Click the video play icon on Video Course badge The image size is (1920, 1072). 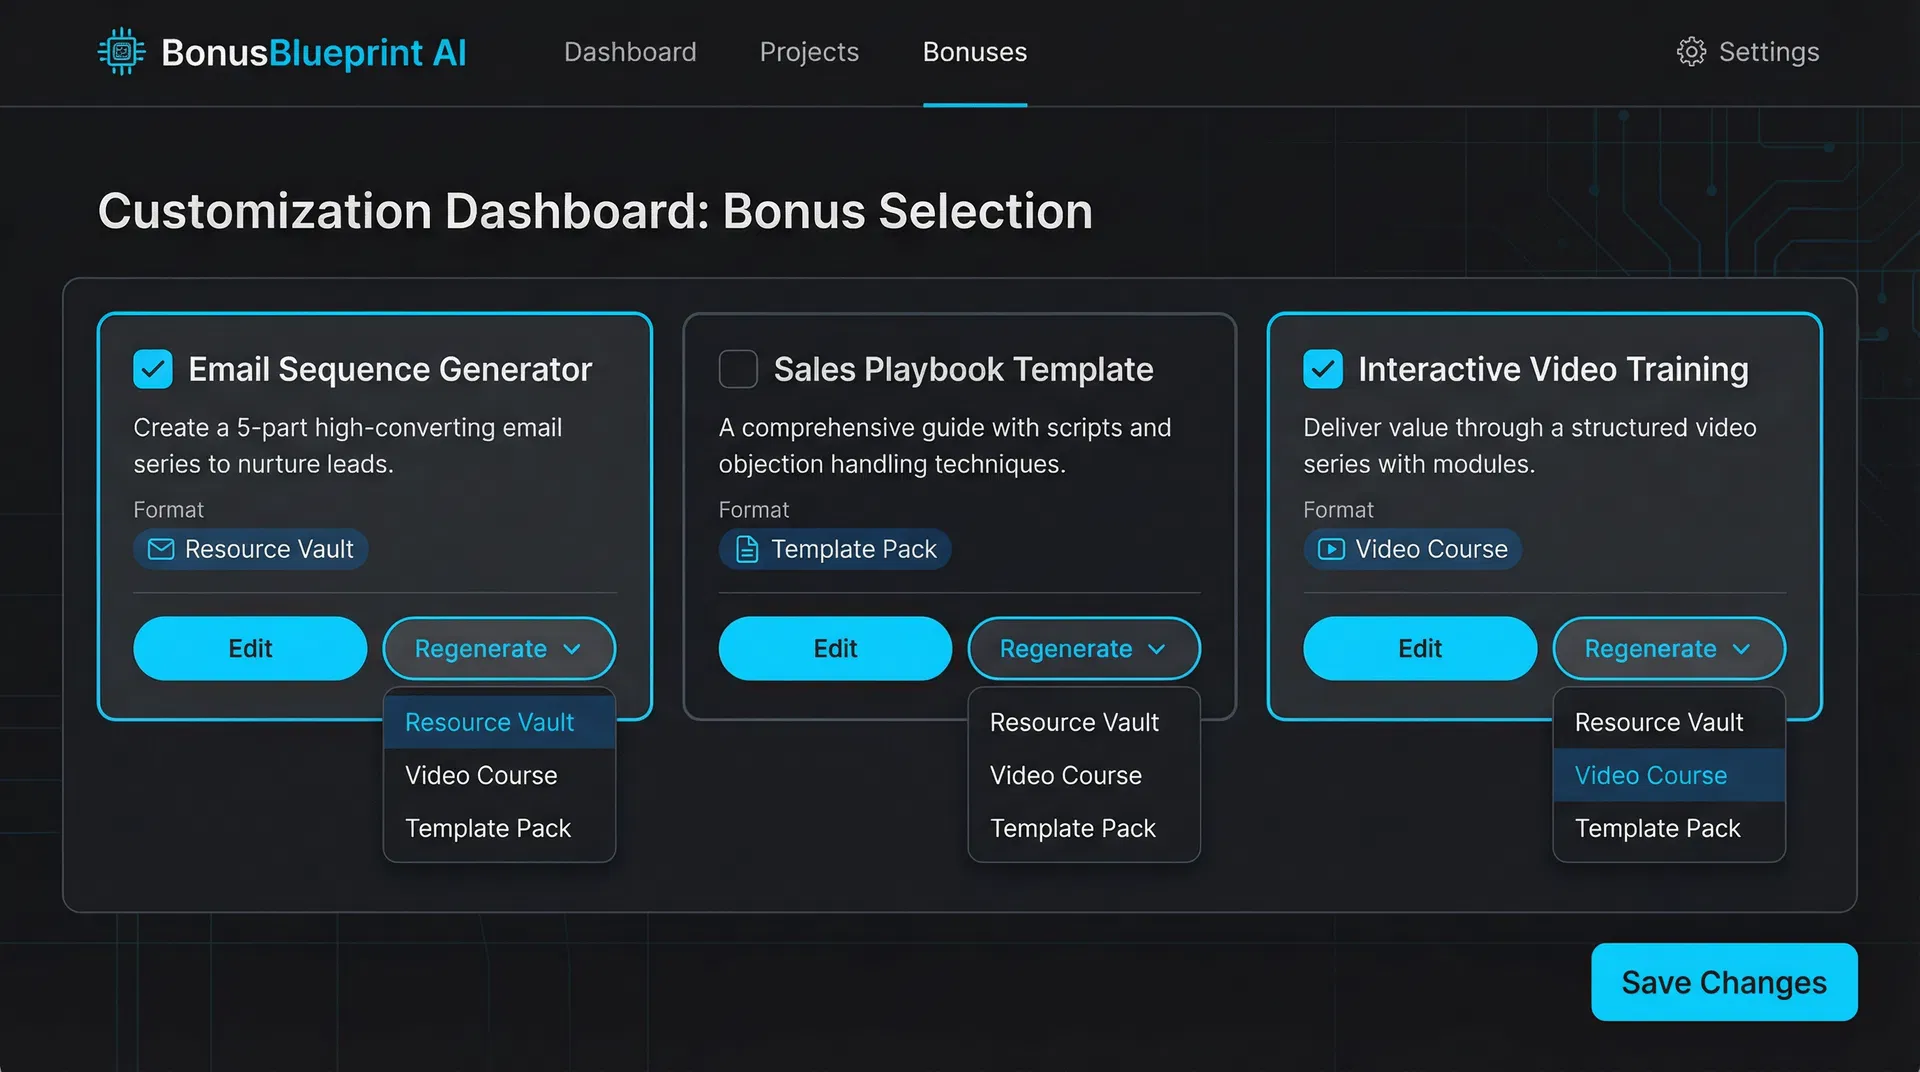tap(1330, 549)
